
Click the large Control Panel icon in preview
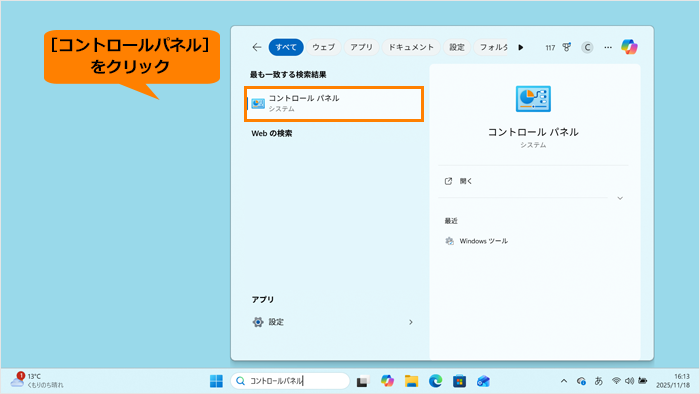[x=533, y=99]
